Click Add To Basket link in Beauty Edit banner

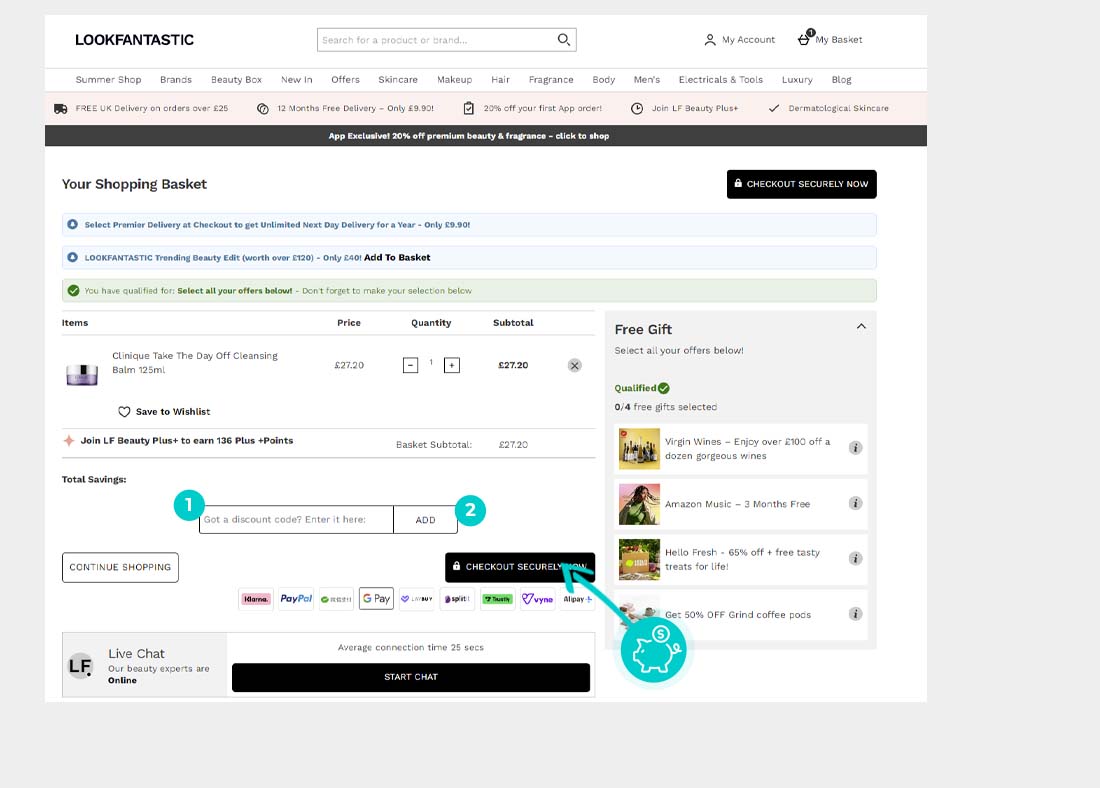point(397,258)
